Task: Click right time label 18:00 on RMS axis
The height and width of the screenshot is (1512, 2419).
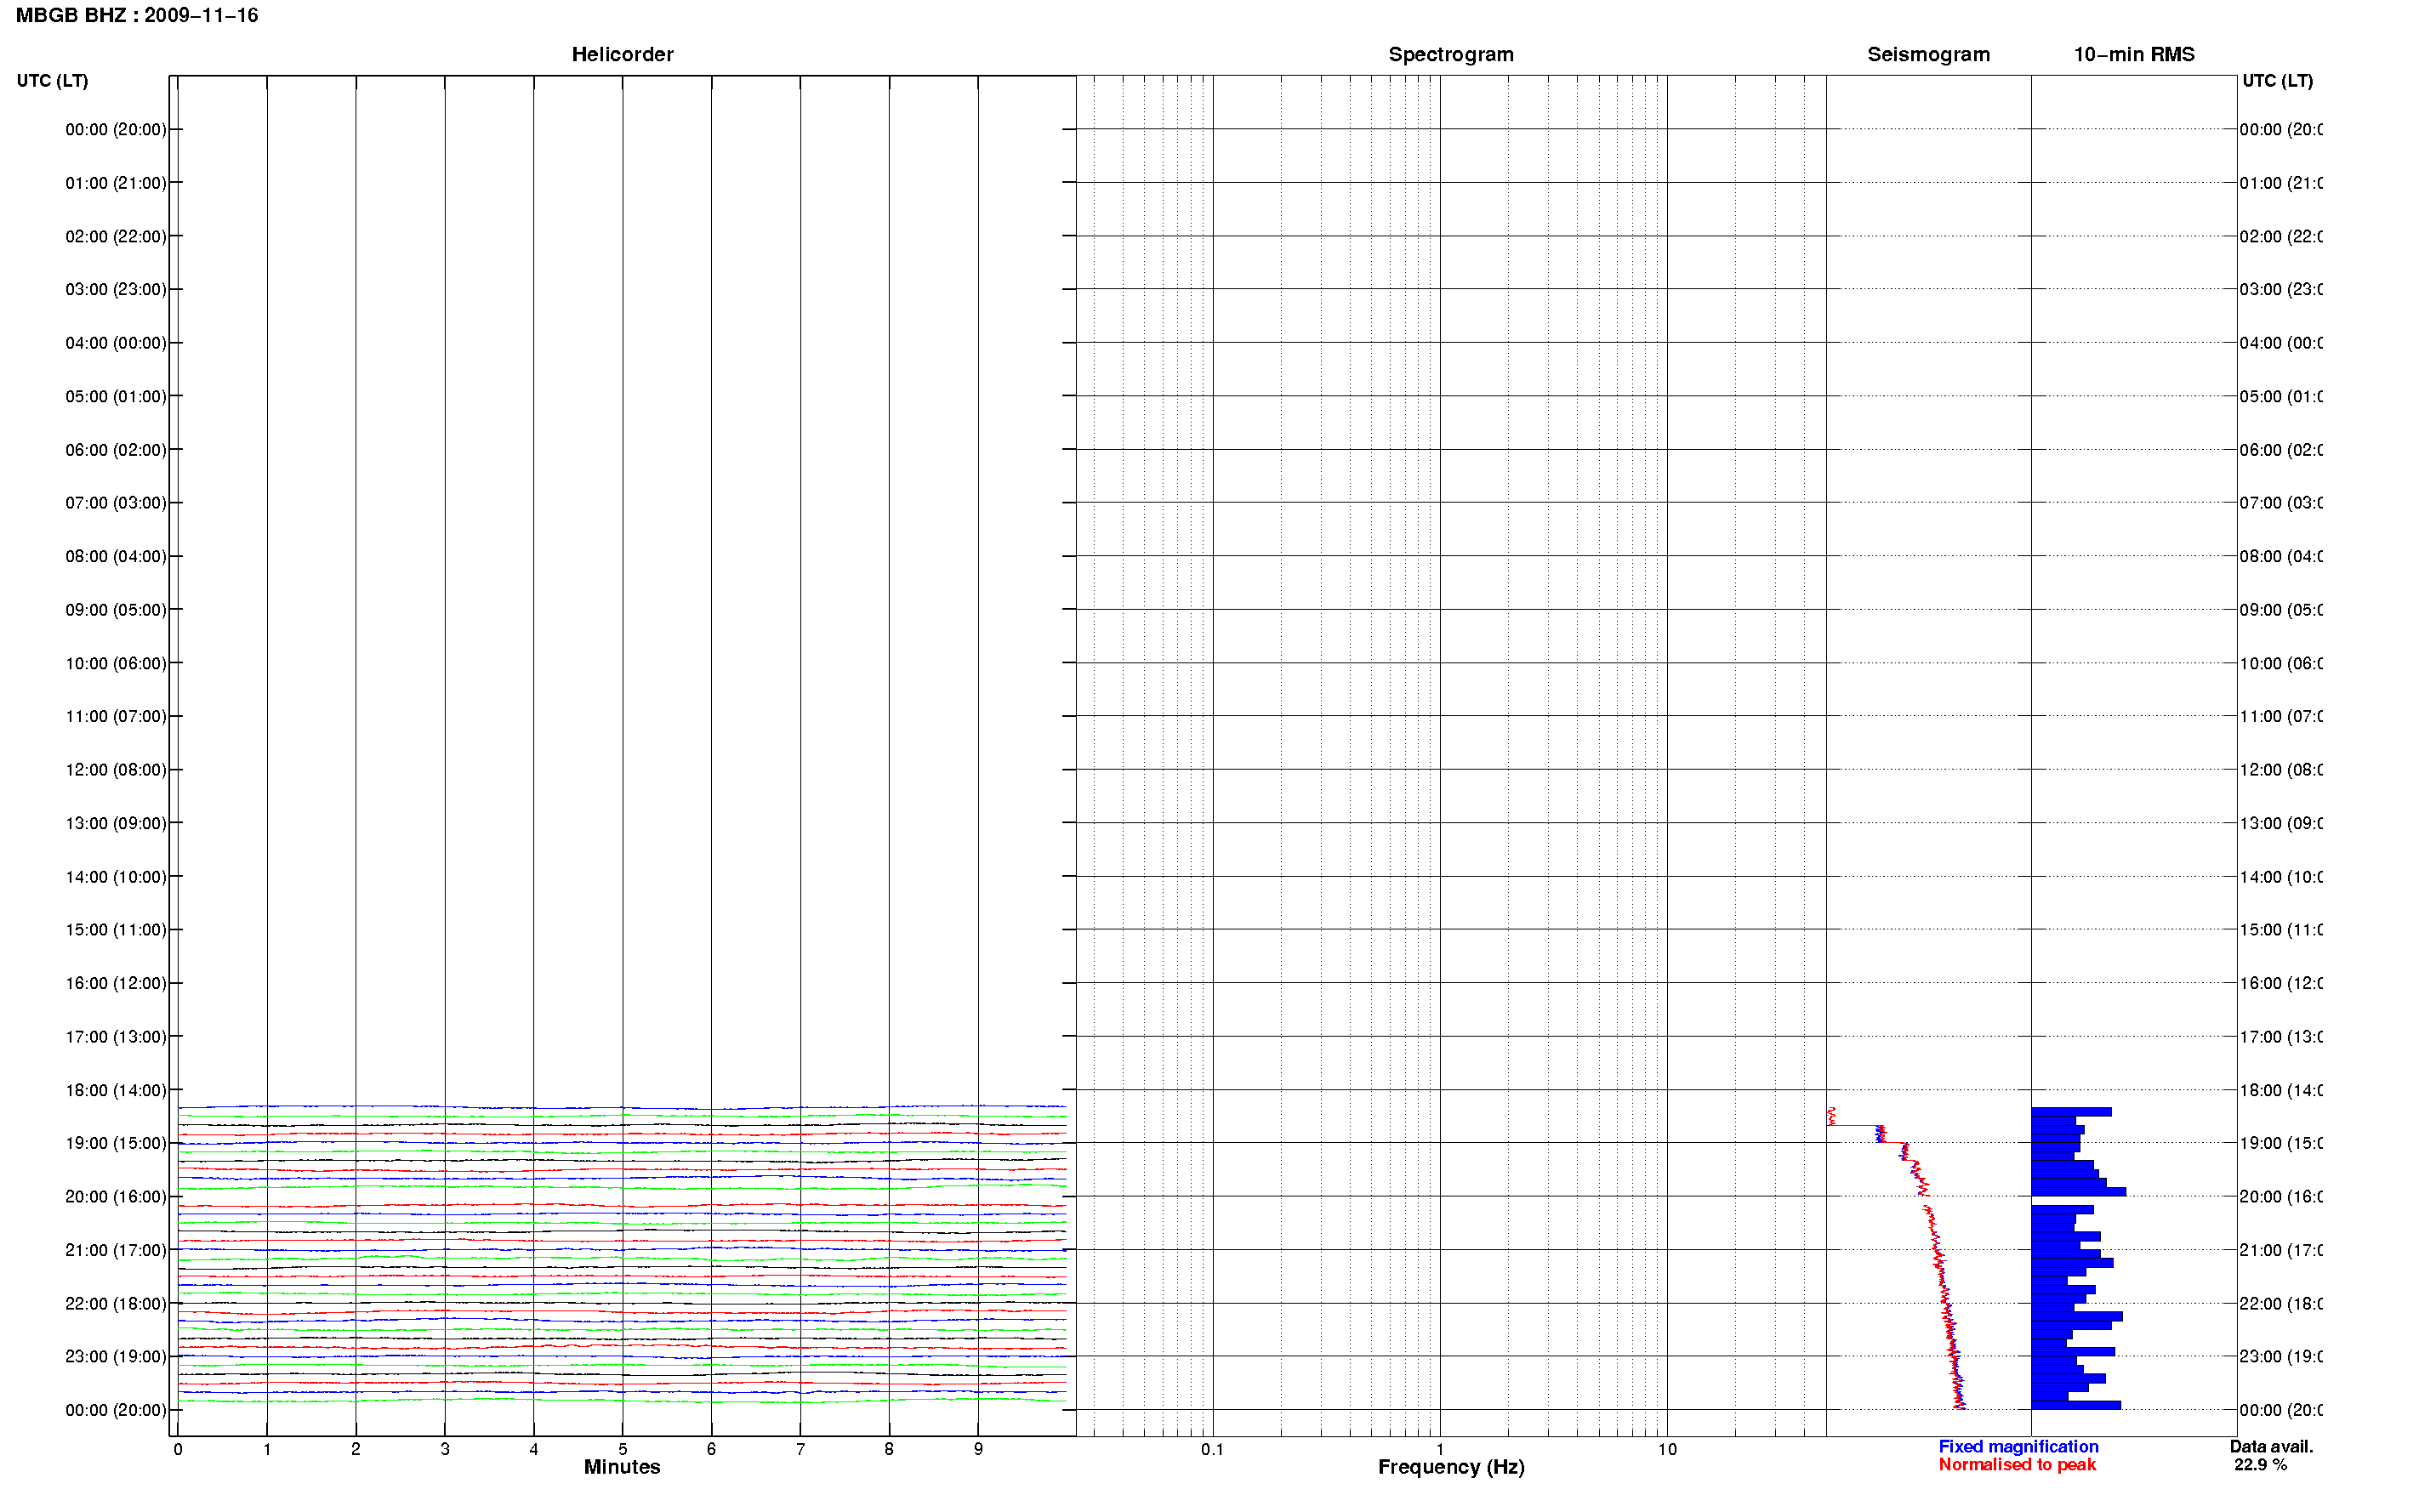Action: click(x=2280, y=1090)
